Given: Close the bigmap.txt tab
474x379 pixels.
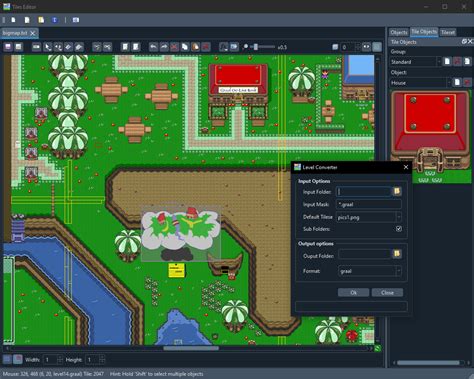Looking at the screenshot, I should [33, 33].
